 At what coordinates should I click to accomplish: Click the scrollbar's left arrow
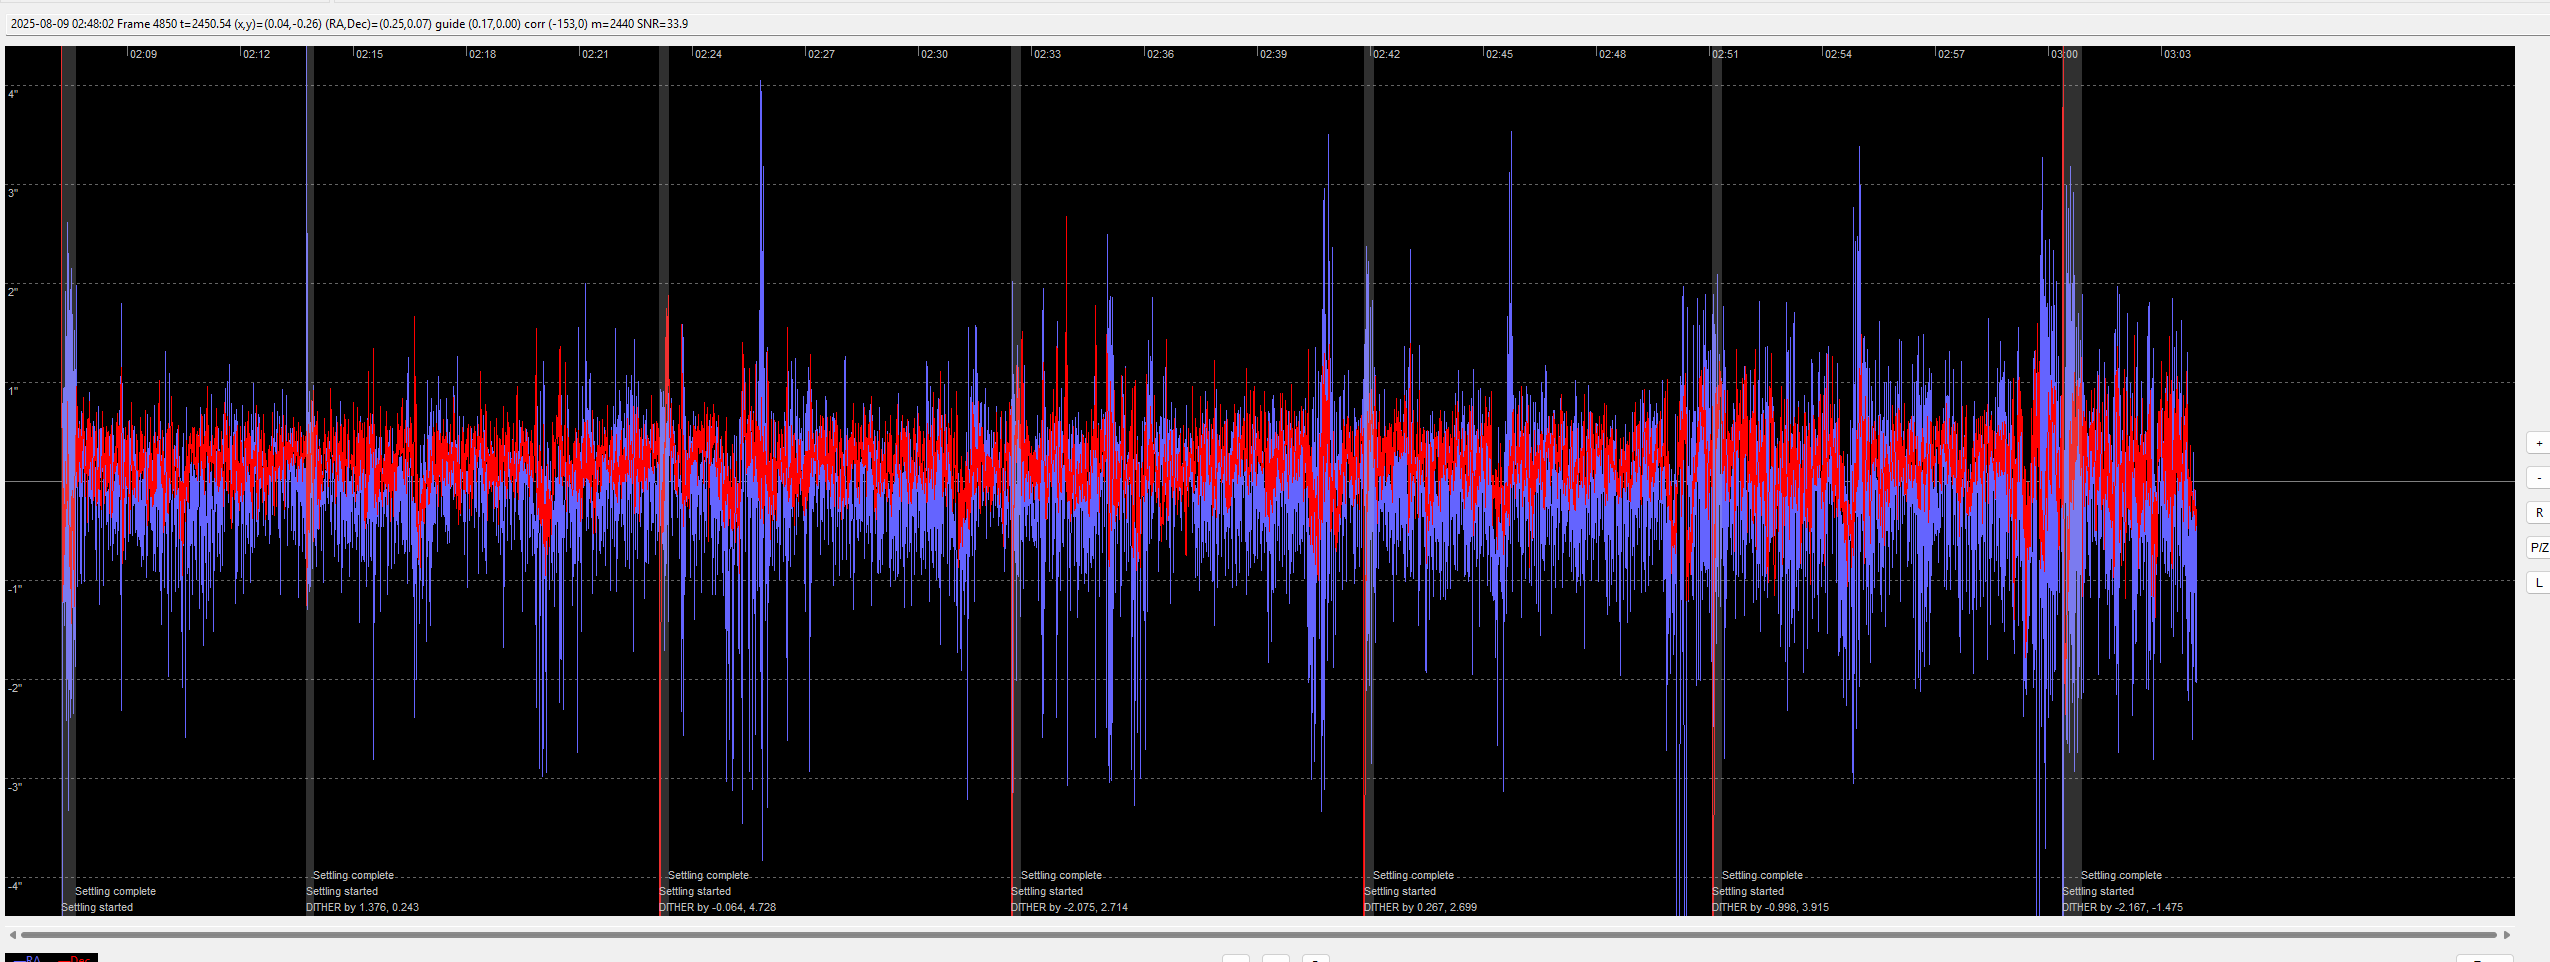(12, 935)
